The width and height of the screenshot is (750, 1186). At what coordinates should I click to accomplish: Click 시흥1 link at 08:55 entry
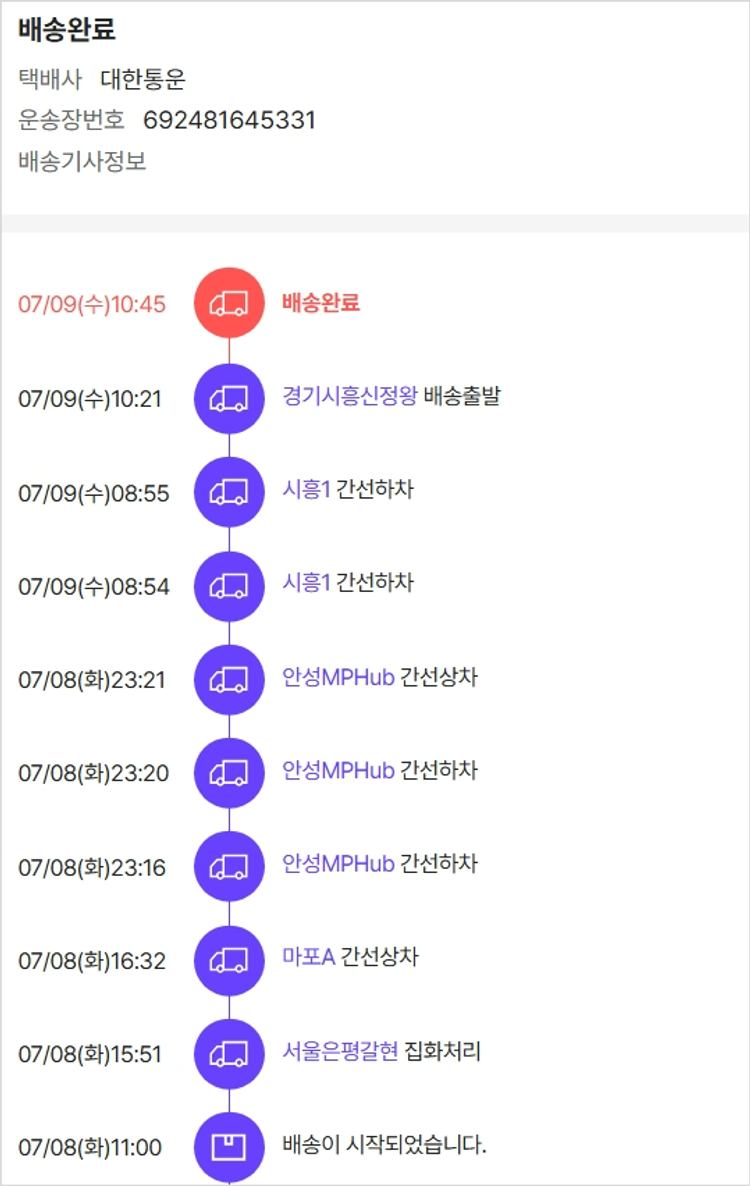point(306,489)
